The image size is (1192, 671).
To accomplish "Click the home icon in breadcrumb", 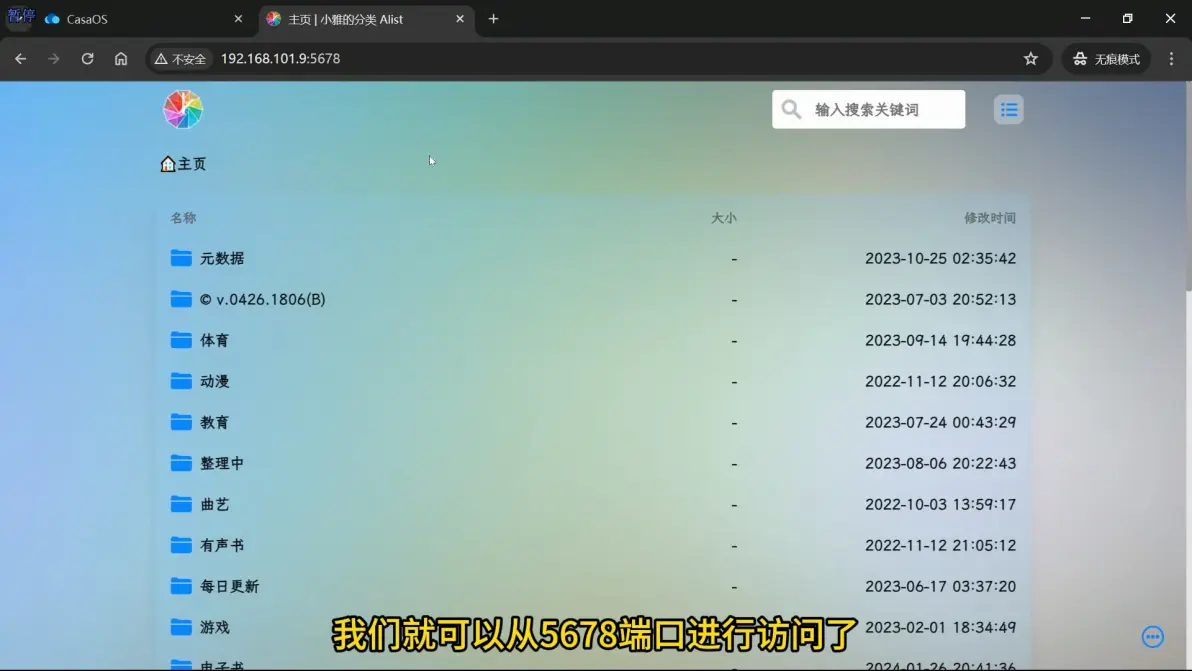I will (168, 164).
